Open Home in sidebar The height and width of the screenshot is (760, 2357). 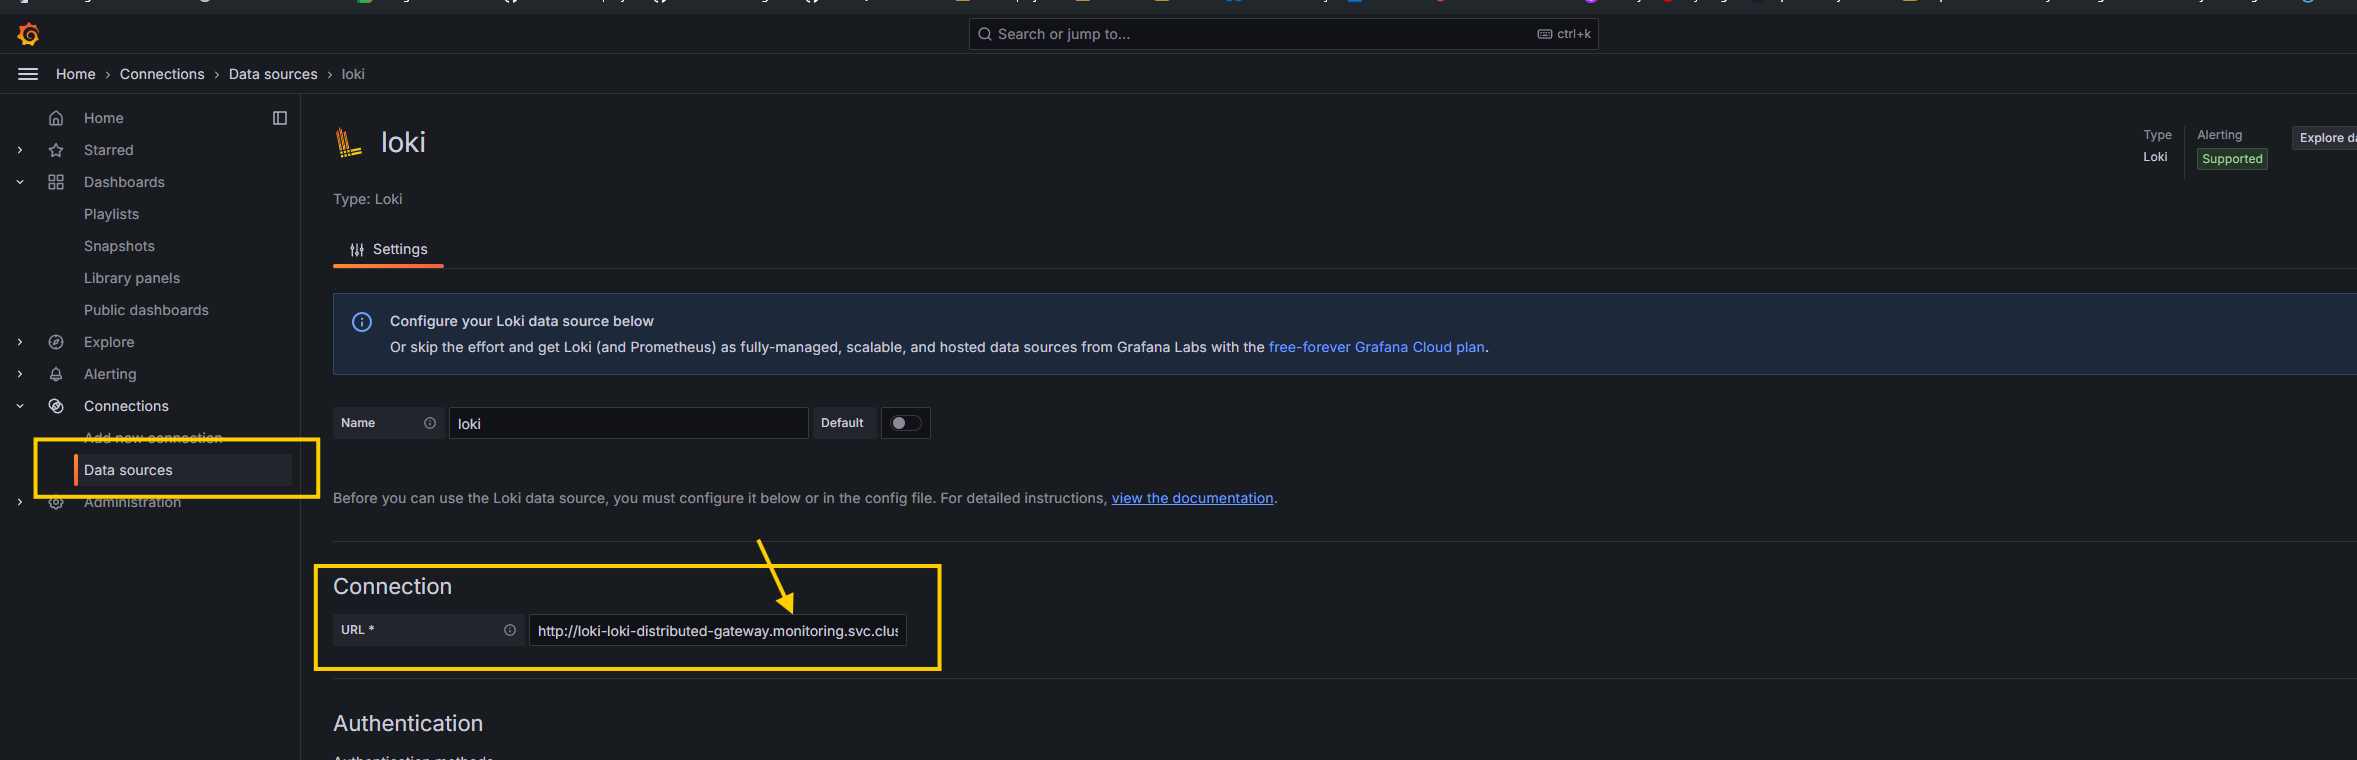tap(104, 118)
